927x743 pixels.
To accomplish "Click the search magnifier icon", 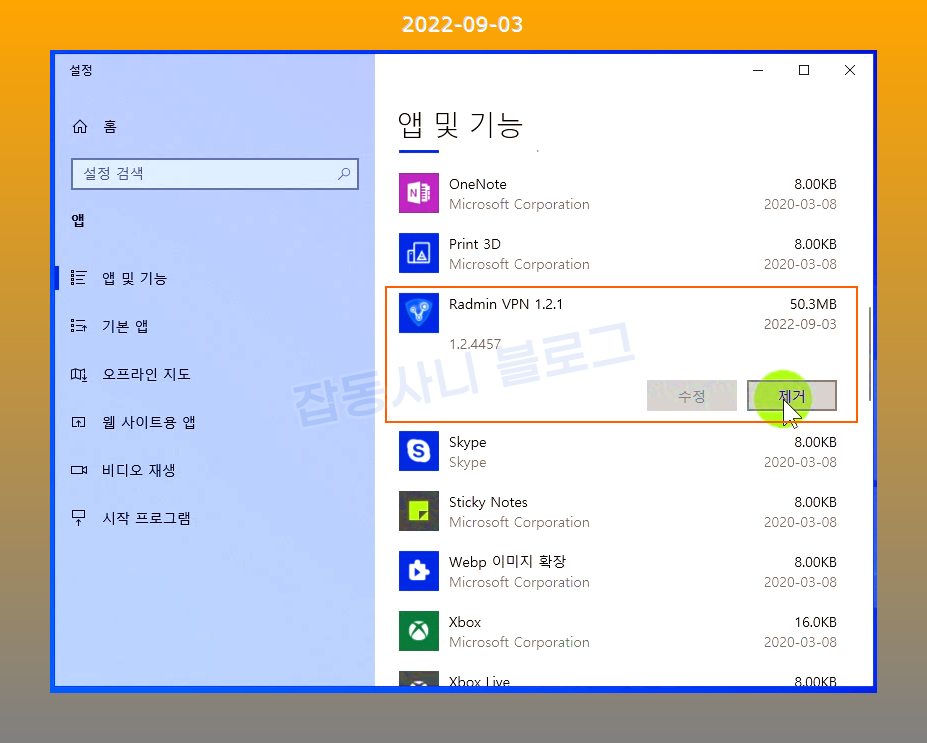I will [344, 174].
